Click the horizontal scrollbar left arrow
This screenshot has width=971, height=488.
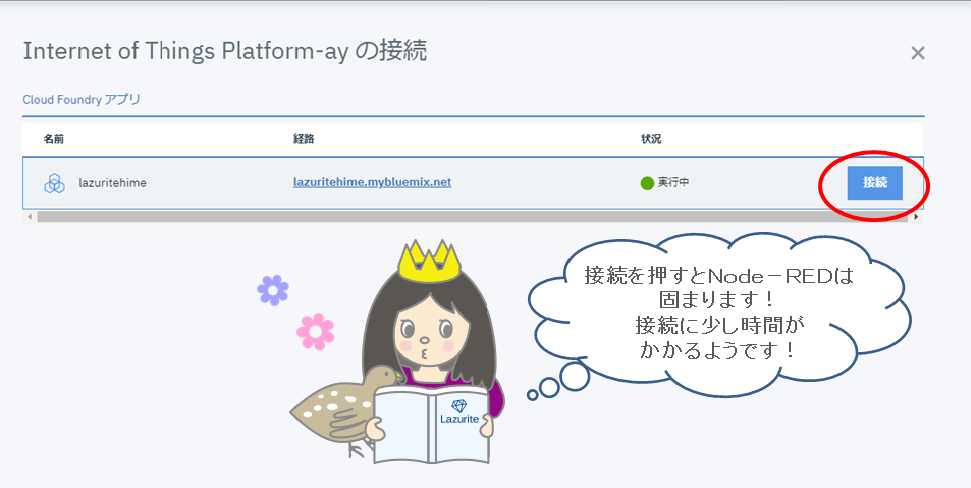coord(29,217)
